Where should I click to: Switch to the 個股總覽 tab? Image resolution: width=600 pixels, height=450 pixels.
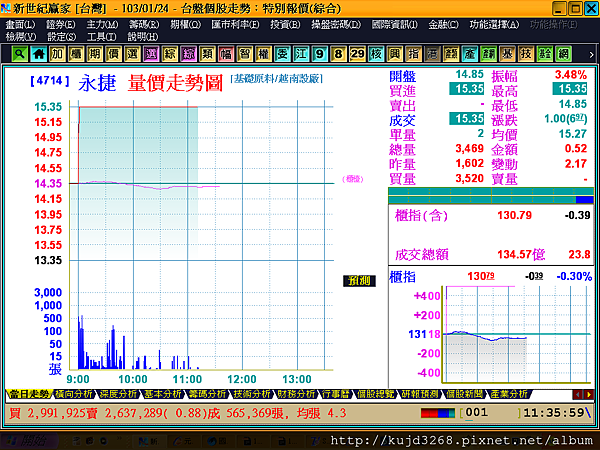tap(376, 394)
